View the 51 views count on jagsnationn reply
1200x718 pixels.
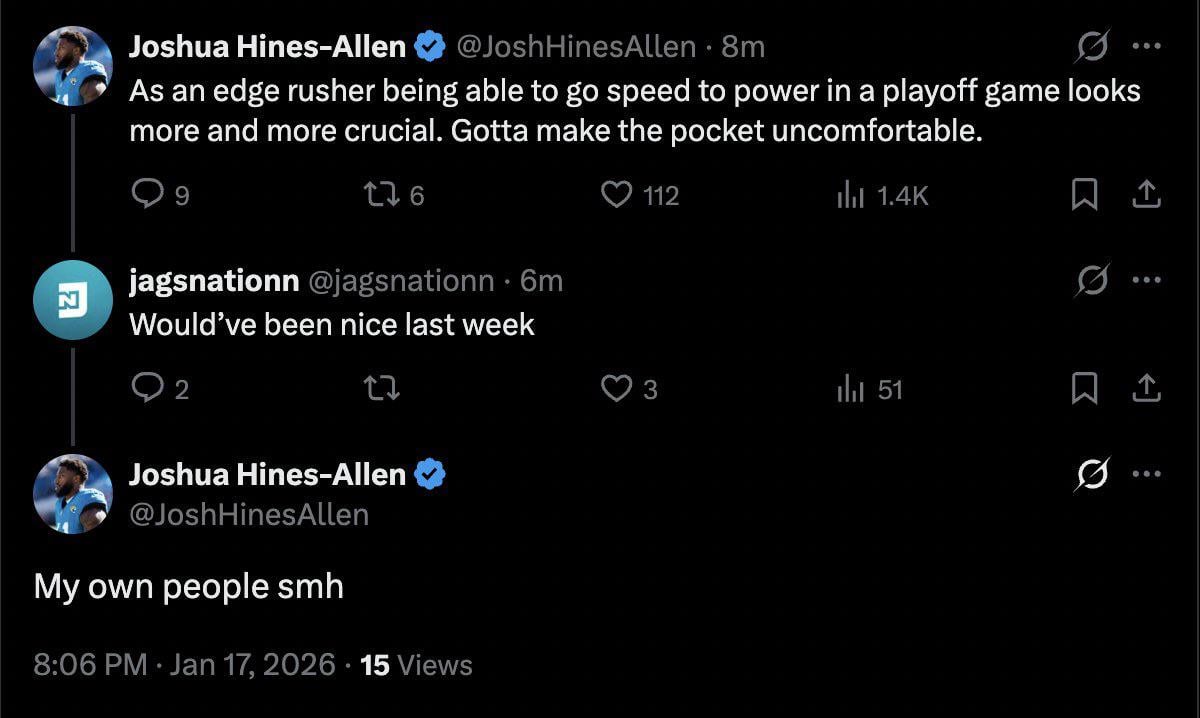click(x=868, y=388)
